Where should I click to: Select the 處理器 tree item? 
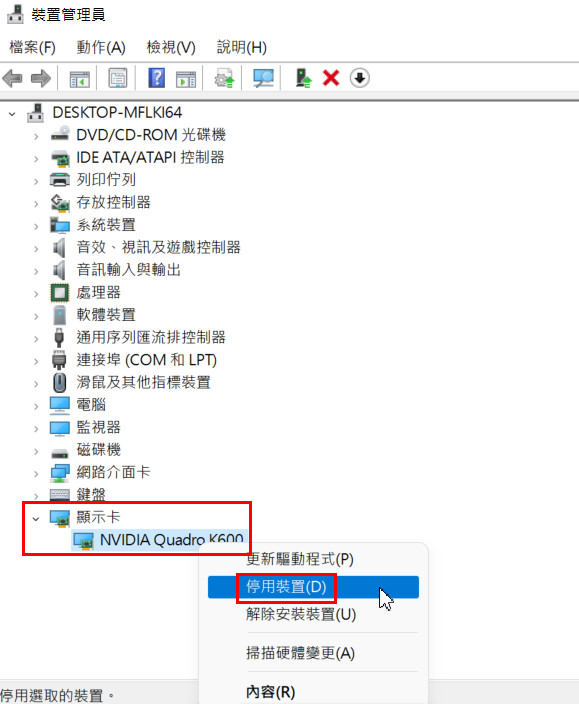click(x=98, y=293)
